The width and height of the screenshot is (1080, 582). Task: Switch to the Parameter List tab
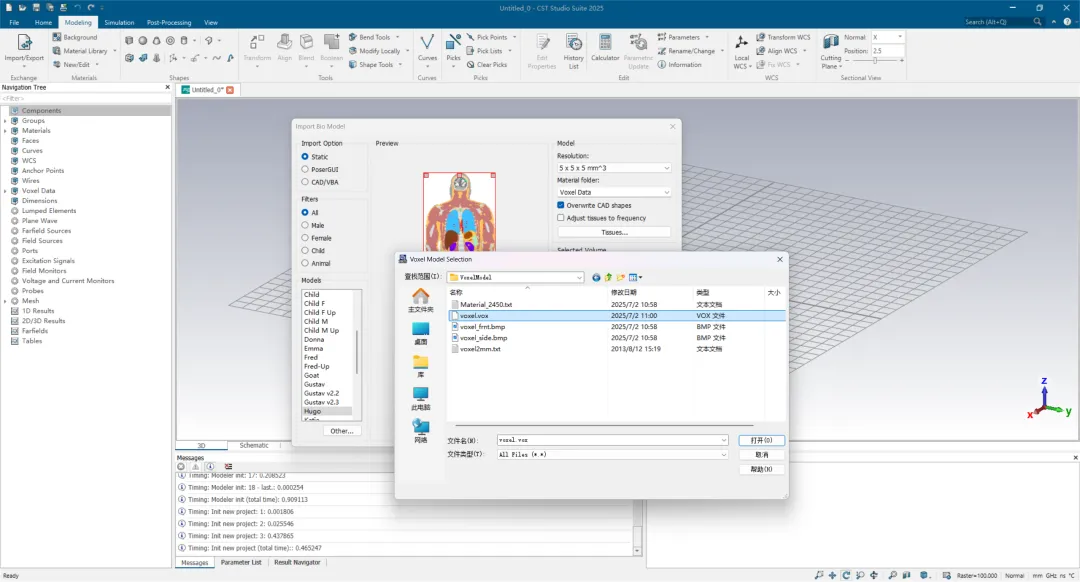[x=241, y=563]
